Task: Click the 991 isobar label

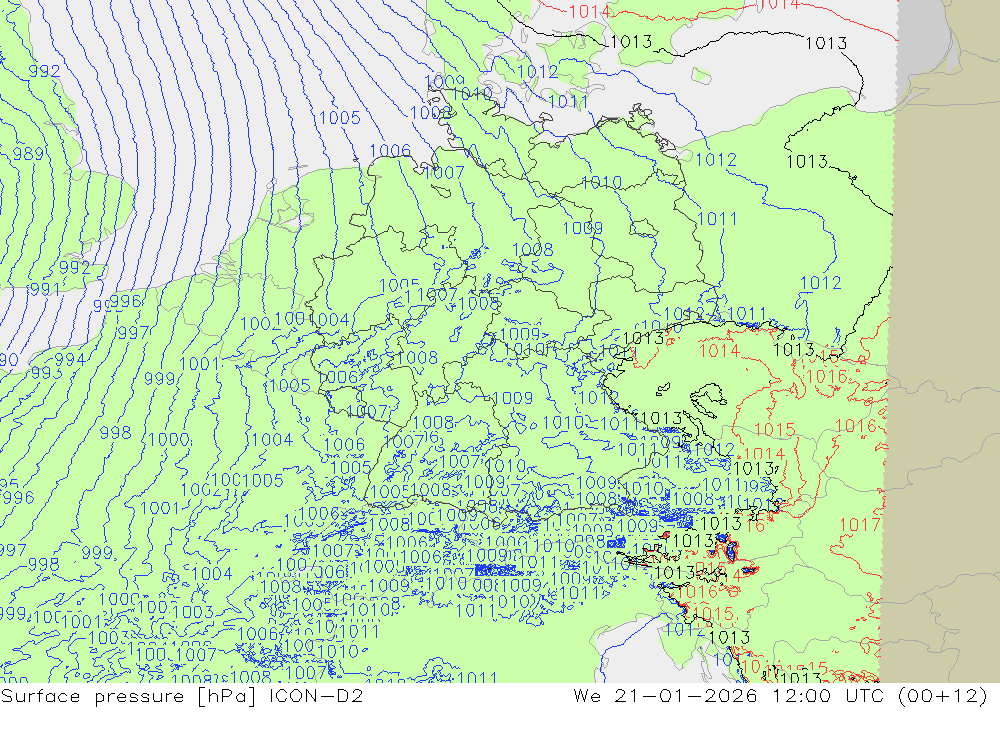Action: point(45,289)
